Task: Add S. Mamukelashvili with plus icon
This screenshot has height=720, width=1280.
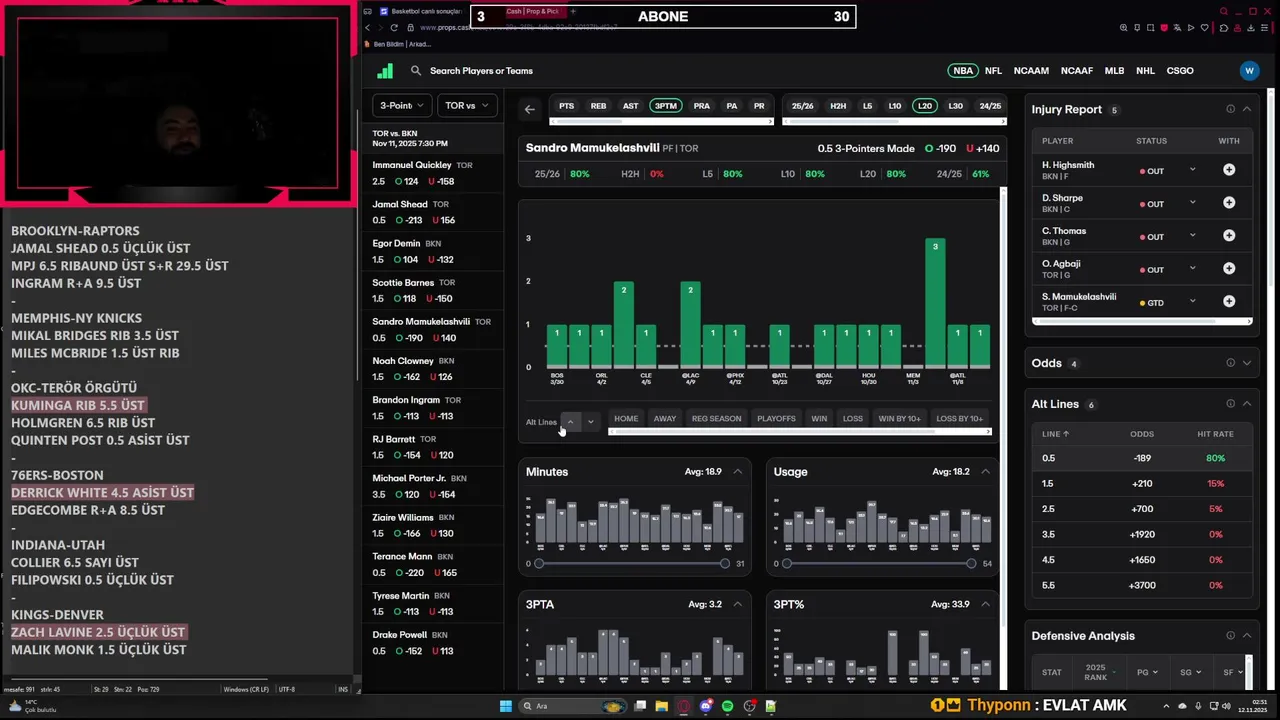Action: [1229, 302]
